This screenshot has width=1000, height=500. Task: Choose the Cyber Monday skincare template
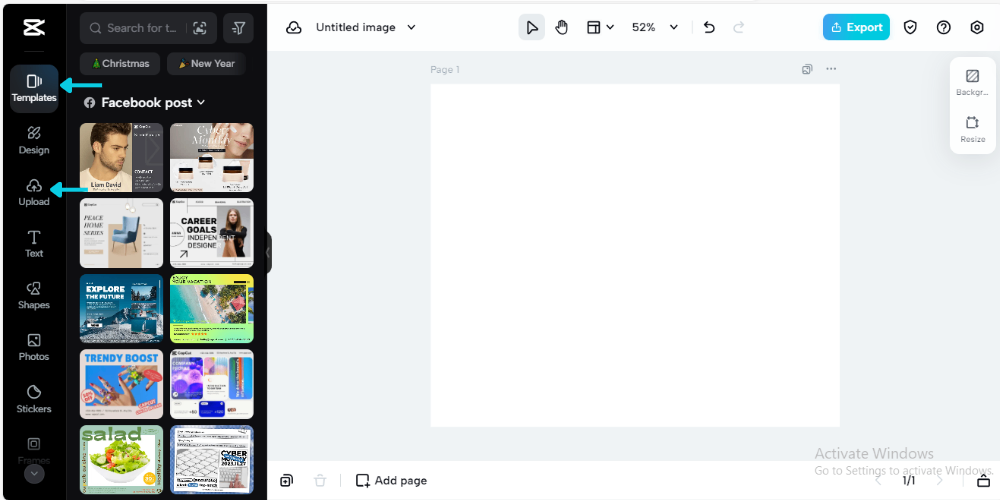212,158
